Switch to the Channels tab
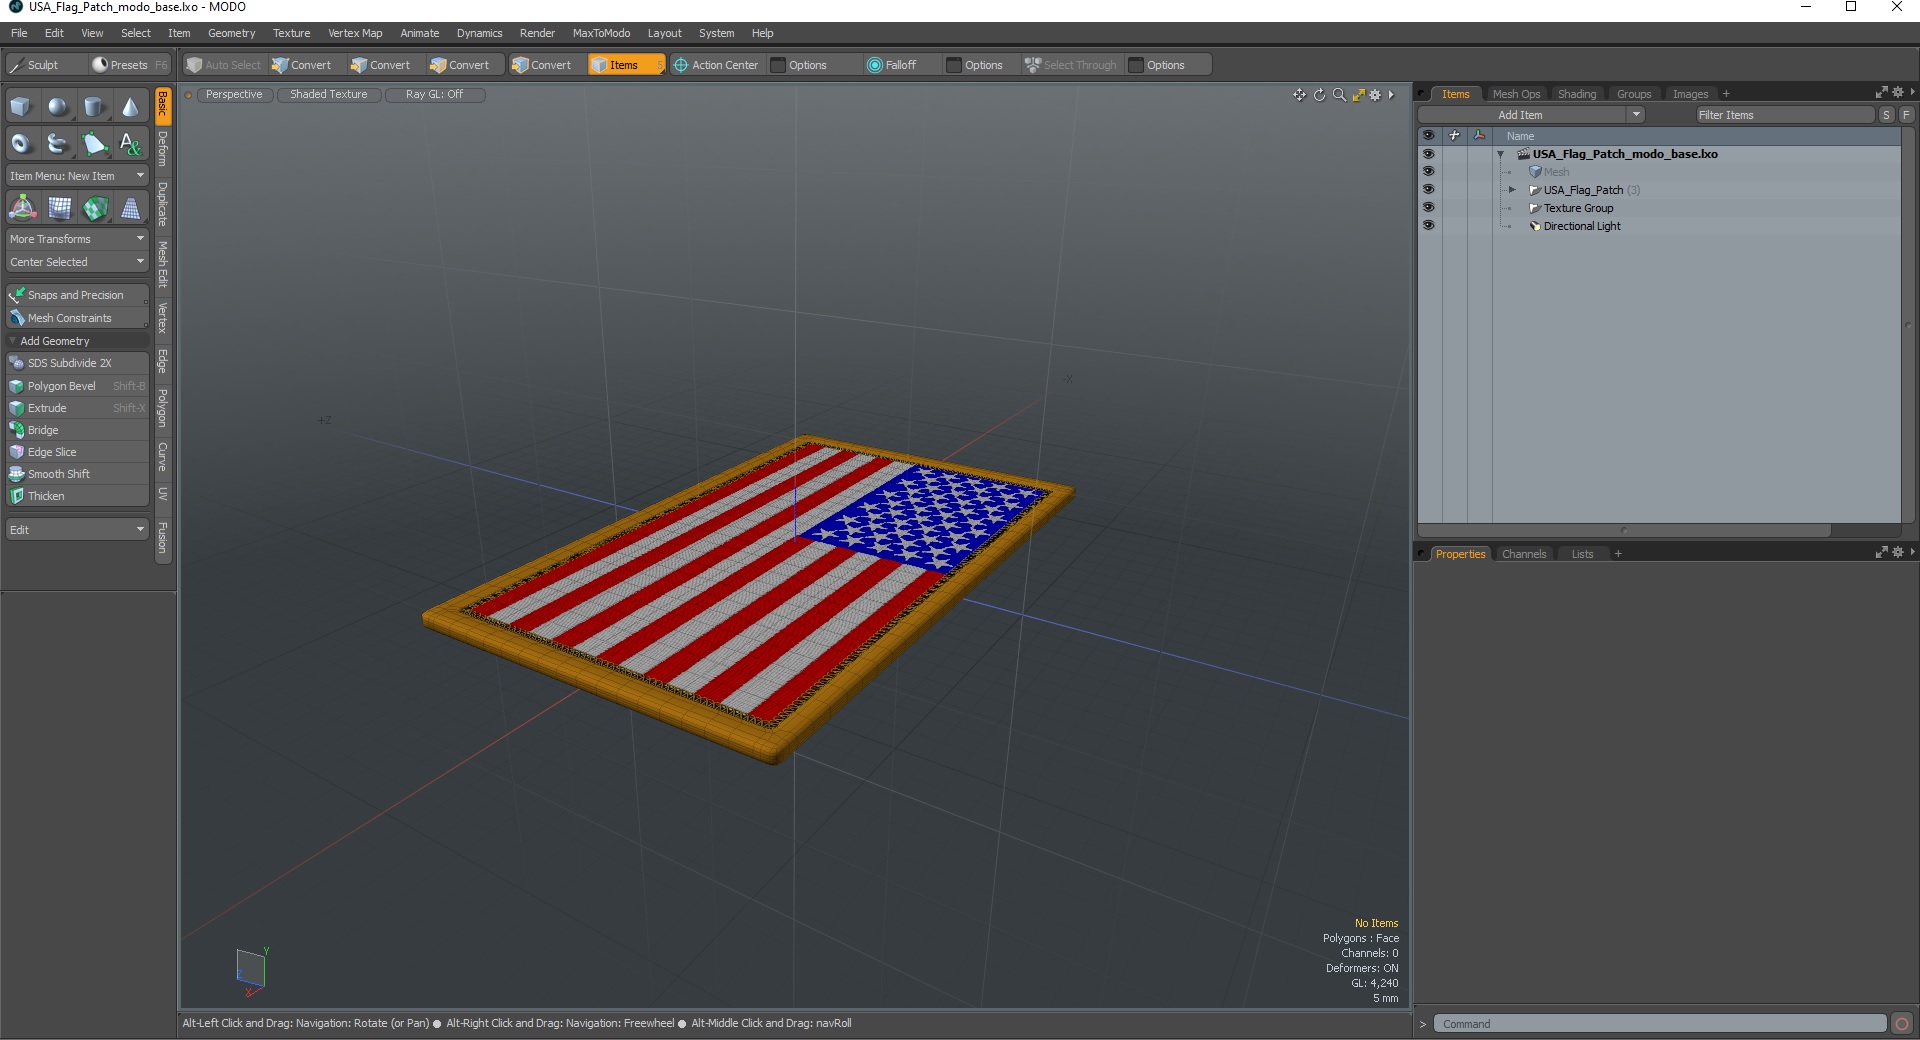 click(x=1524, y=554)
